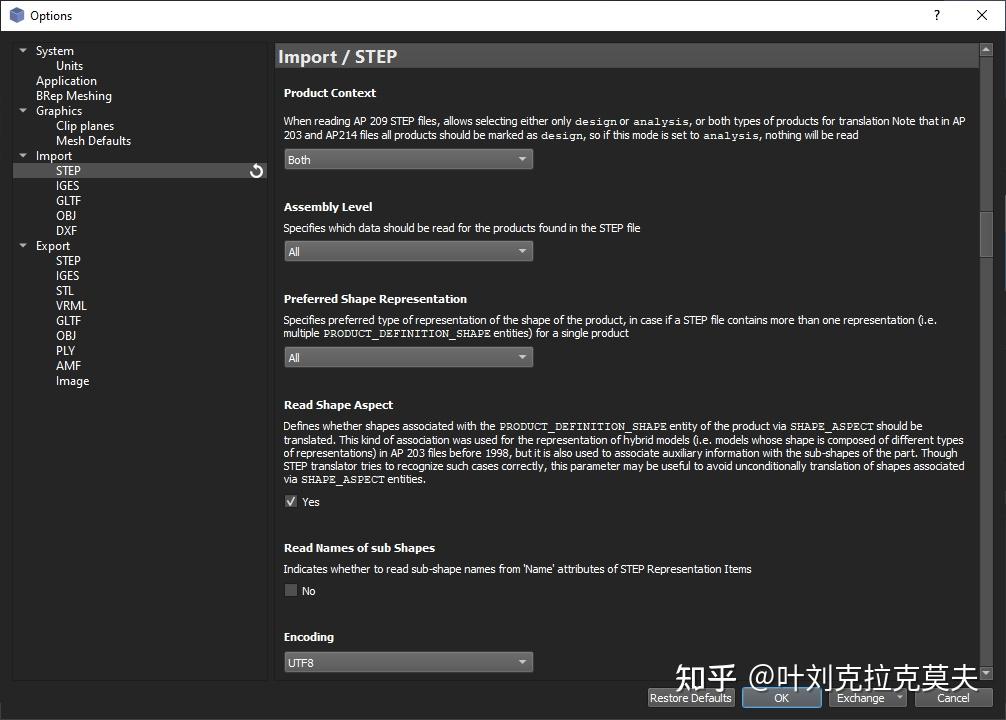Click the reset icon next to STEP

257,170
